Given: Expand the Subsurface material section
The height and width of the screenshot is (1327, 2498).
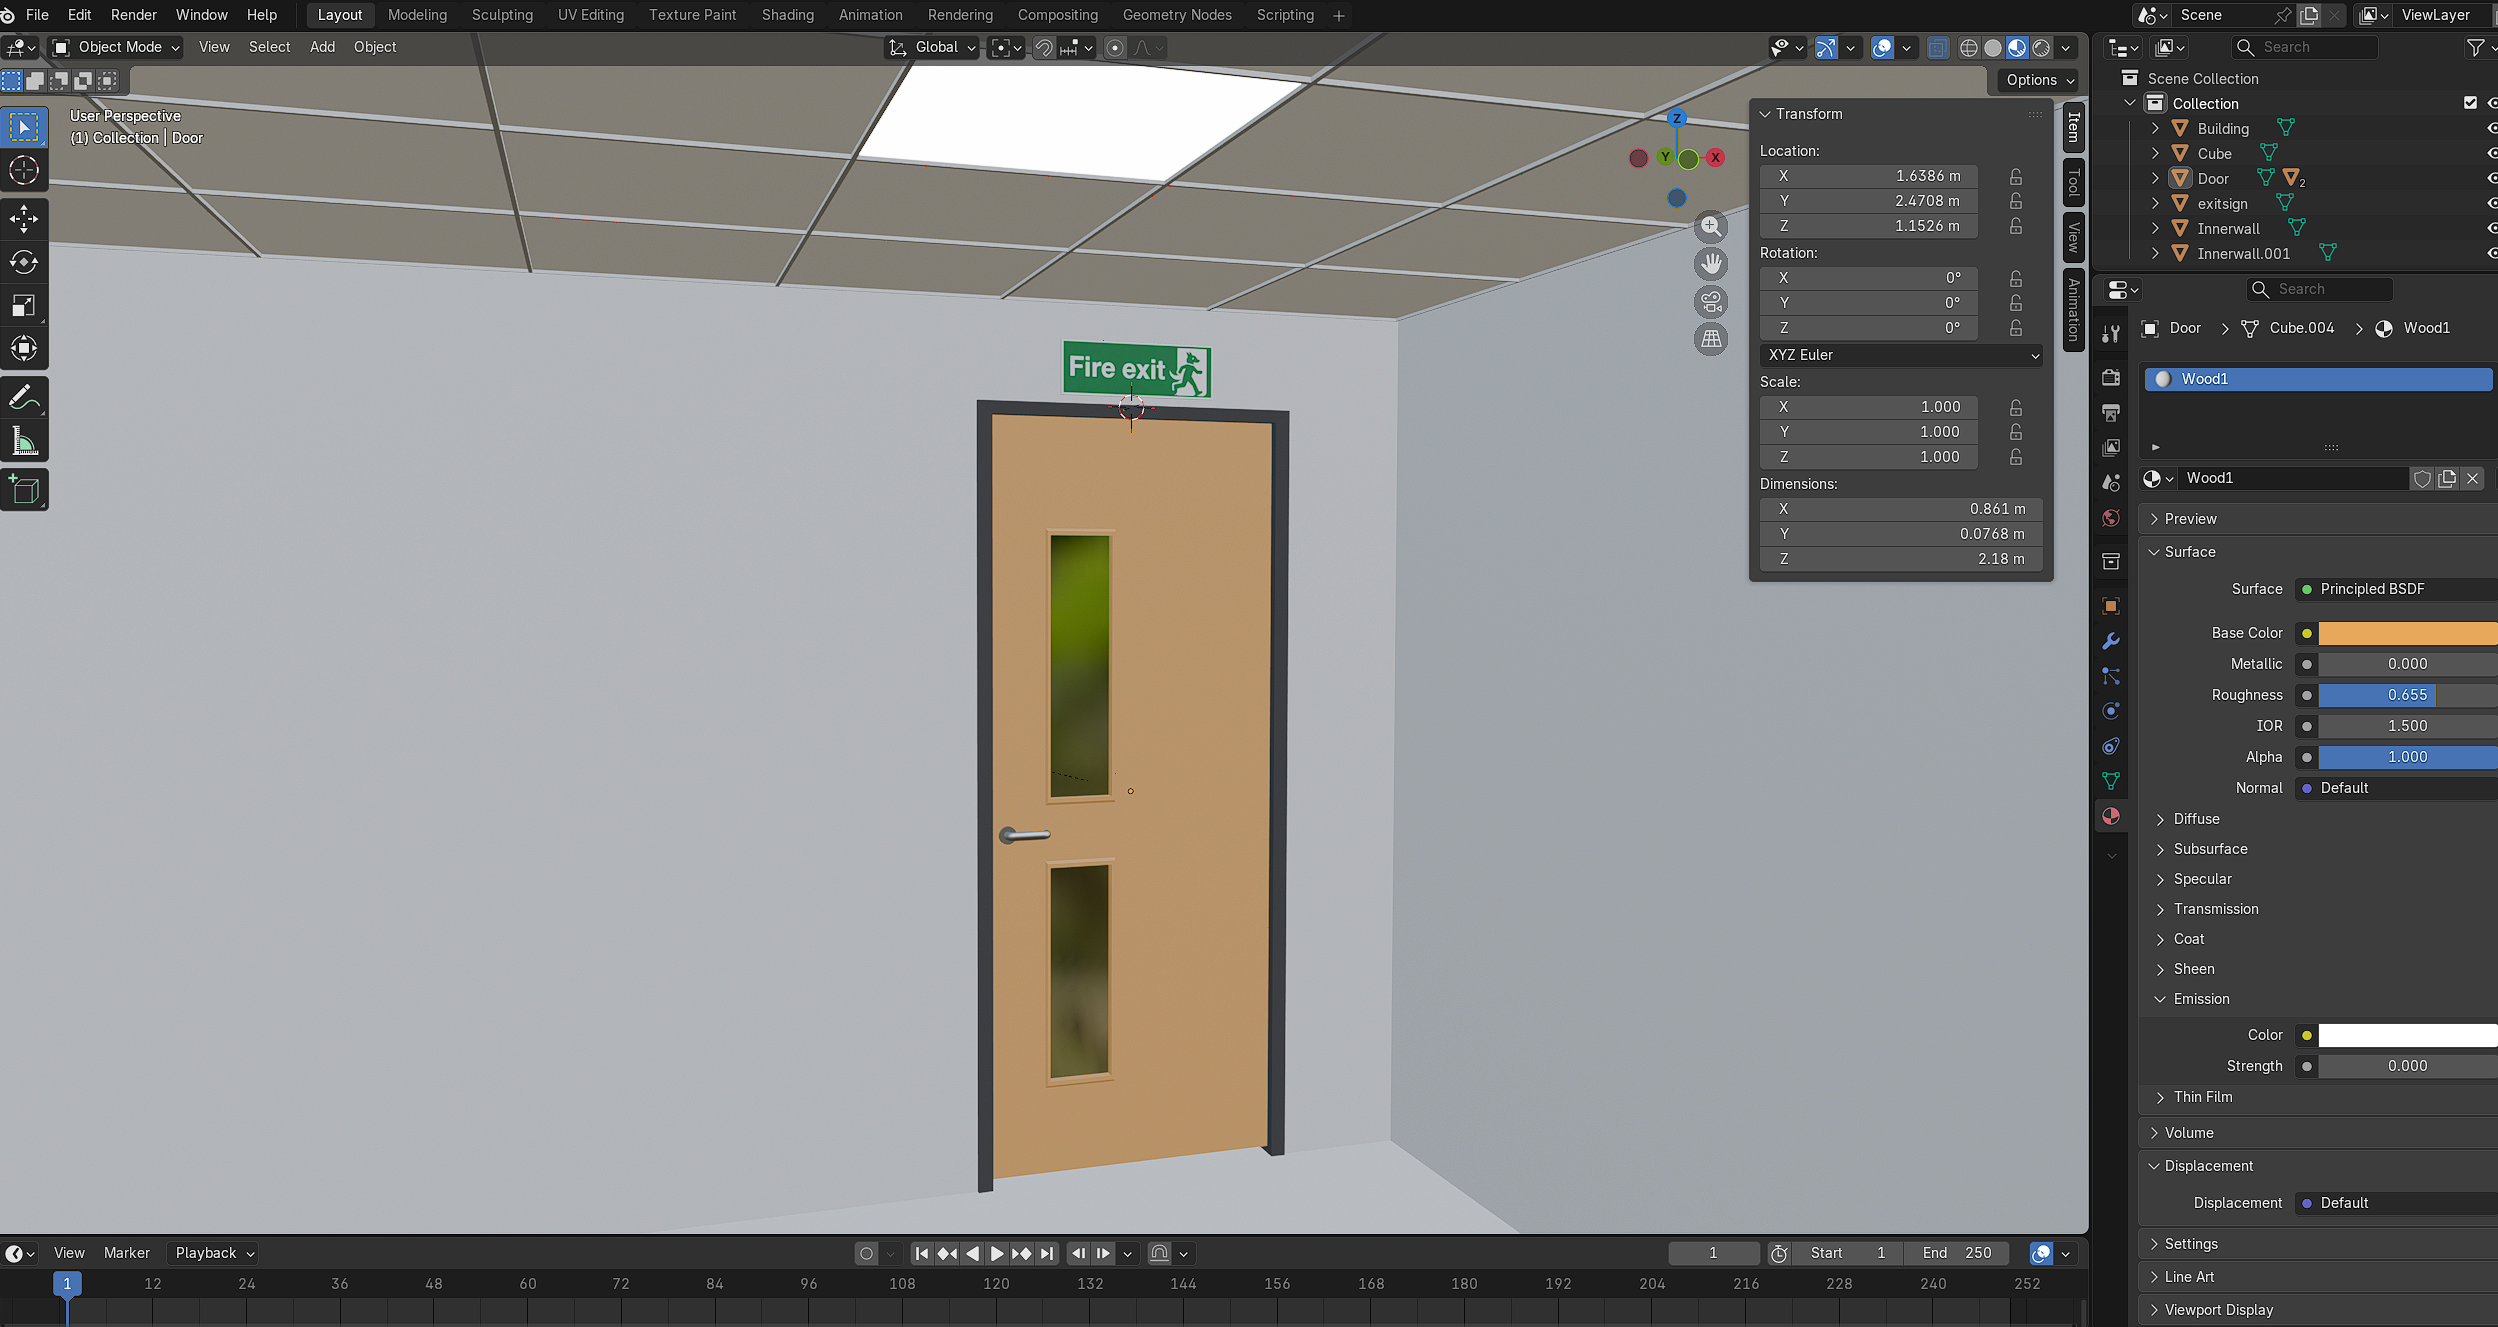Looking at the screenshot, I should [x=2210, y=849].
